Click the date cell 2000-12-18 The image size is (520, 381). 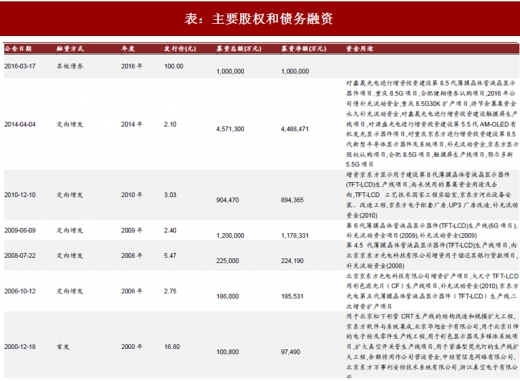click(x=20, y=347)
